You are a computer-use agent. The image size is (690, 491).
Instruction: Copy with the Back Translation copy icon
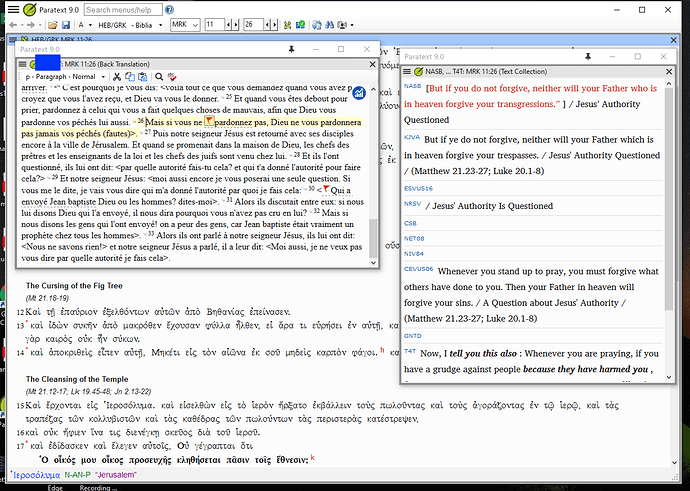click(130, 77)
